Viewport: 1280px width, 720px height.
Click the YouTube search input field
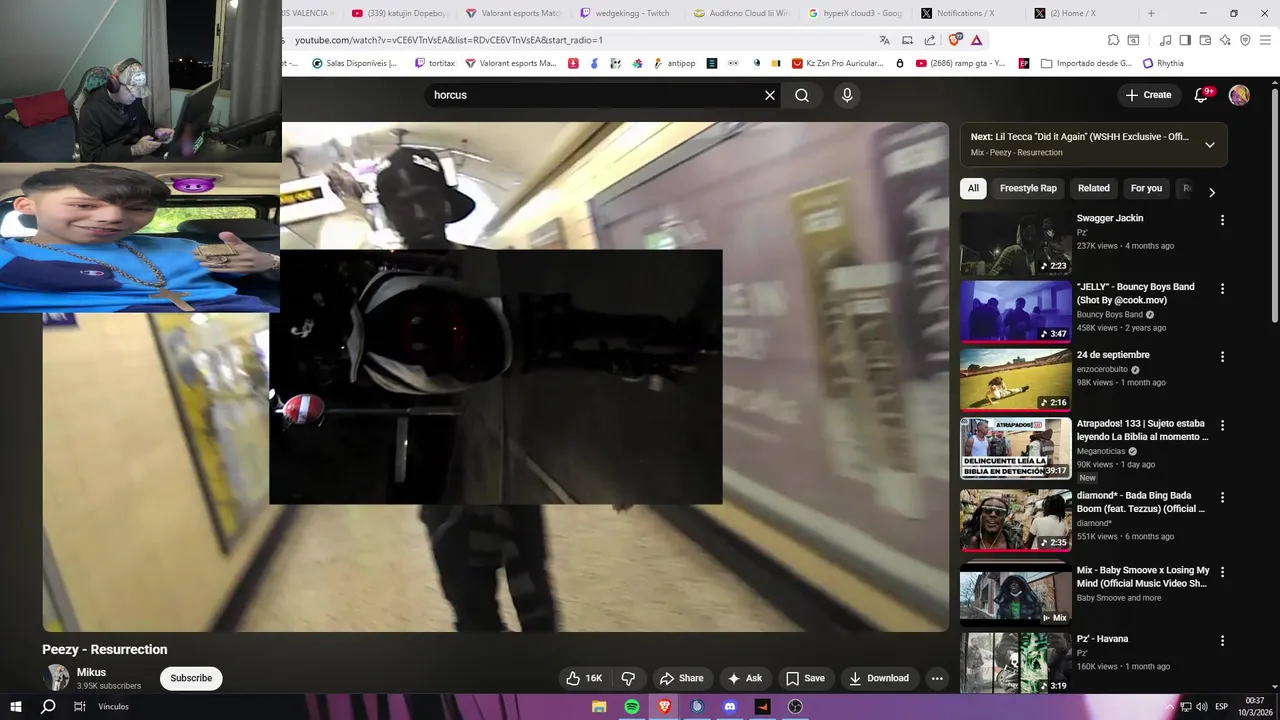coord(595,95)
